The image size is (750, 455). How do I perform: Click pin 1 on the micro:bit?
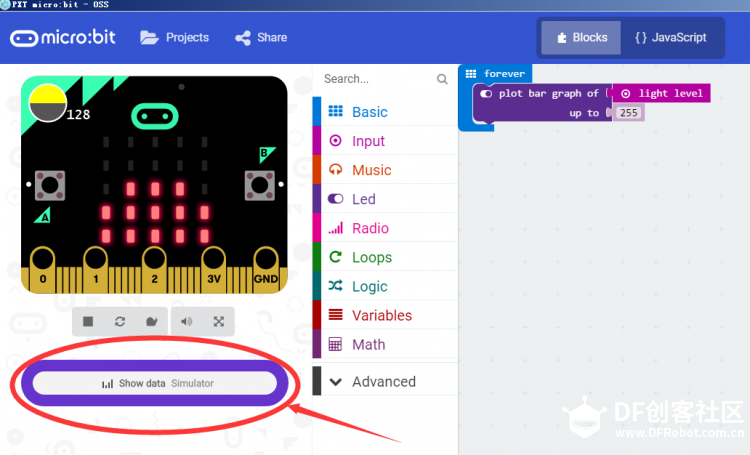[x=95, y=269]
